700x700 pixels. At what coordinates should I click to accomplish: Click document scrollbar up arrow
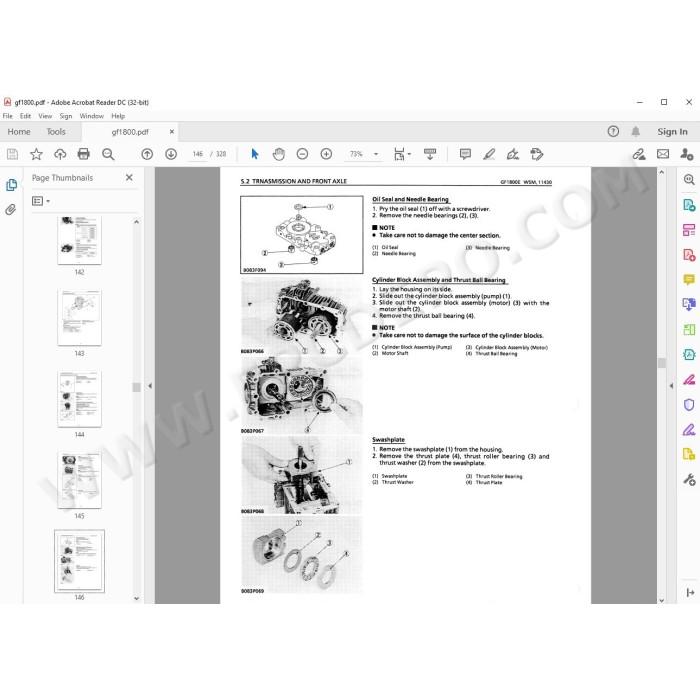click(662, 172)
